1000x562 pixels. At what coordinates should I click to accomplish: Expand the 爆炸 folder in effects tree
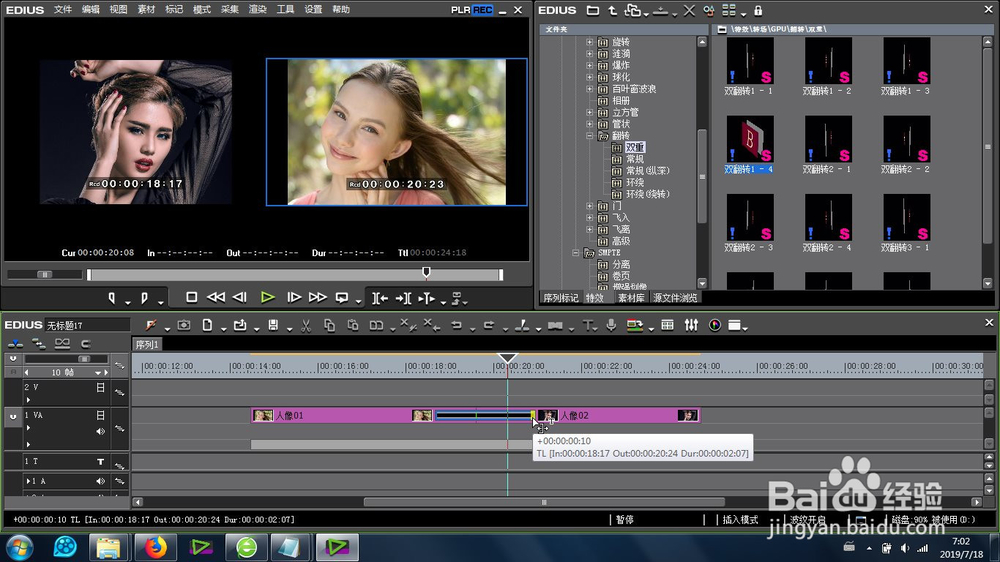tap(589, 65)
